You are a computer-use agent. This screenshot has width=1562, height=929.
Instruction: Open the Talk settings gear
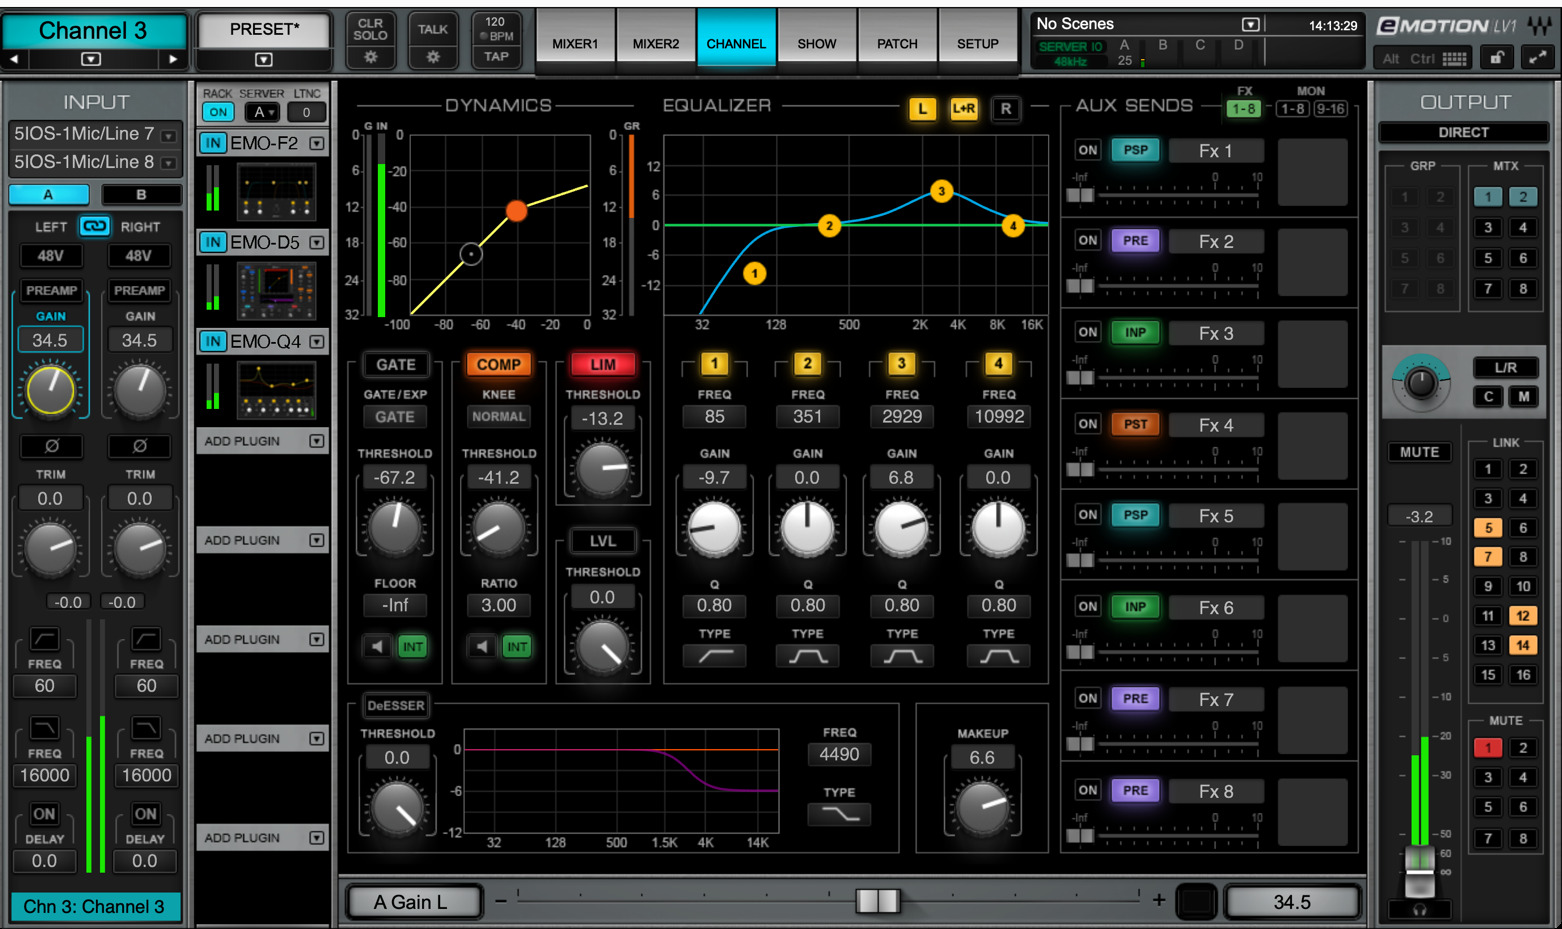tap(433, 57)
